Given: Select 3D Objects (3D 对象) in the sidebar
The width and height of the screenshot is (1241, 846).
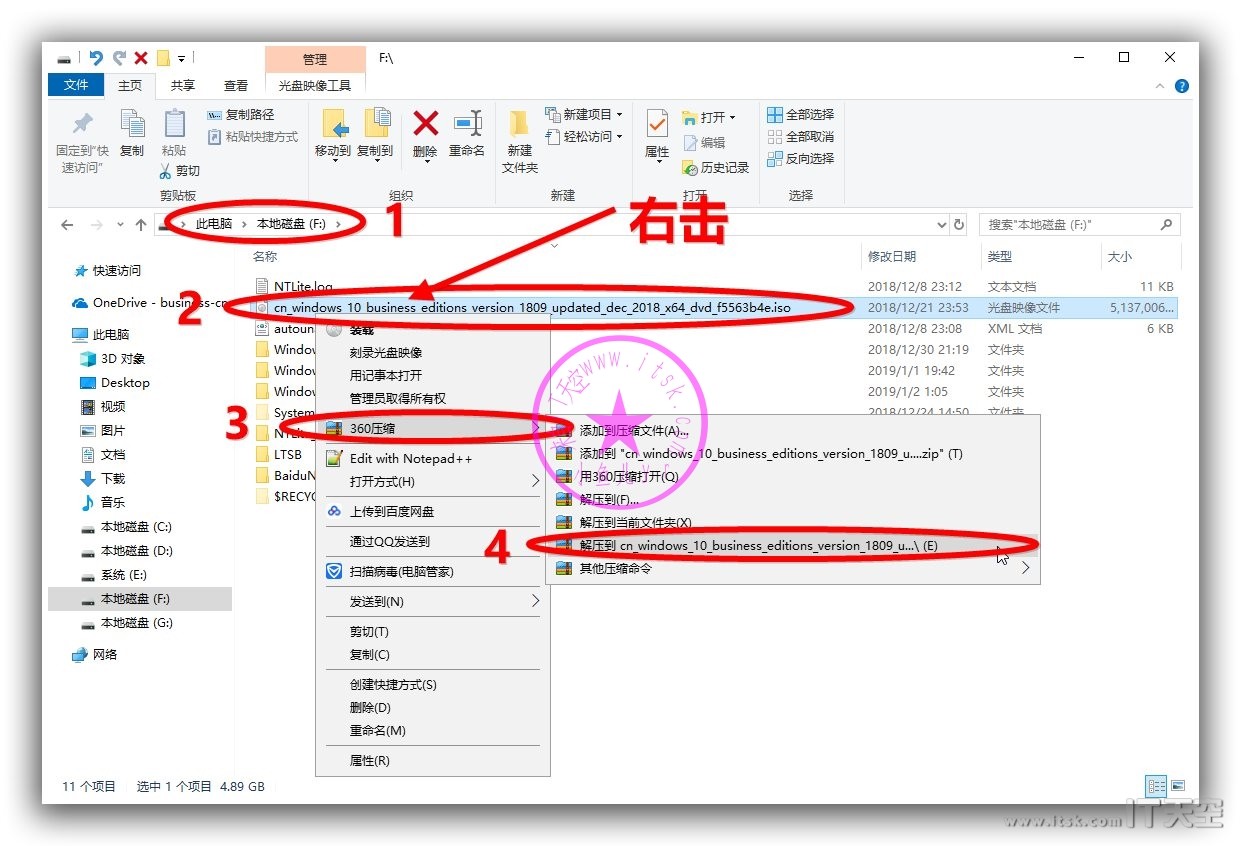Looking at the screenshot, I should (112, 359).
